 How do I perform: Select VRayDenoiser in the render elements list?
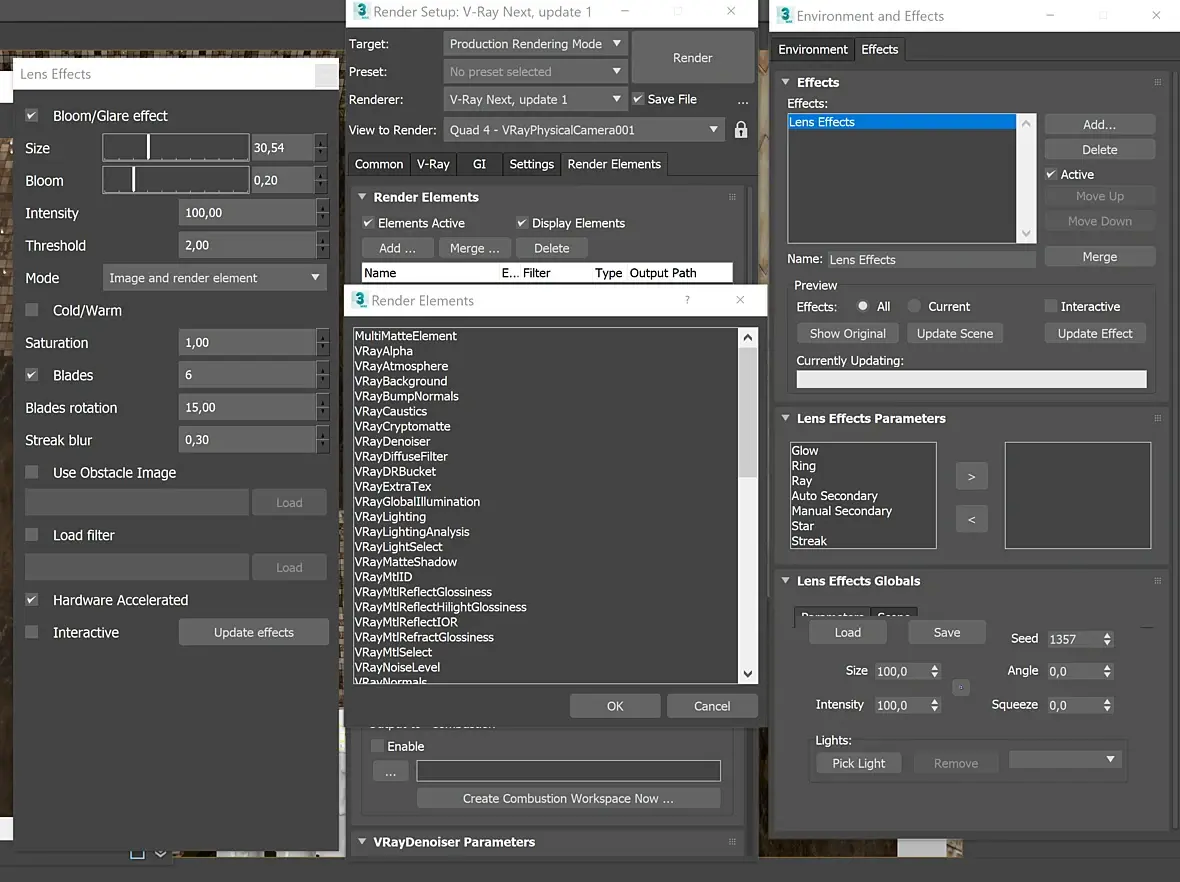(393, 441)
